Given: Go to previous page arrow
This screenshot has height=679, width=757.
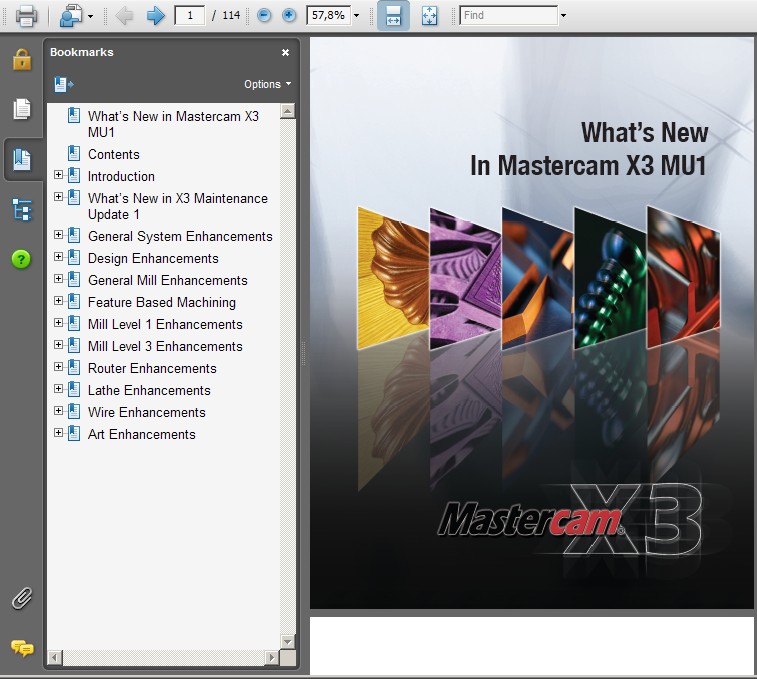Looking at the screenshot, I should tap(125, 15).
